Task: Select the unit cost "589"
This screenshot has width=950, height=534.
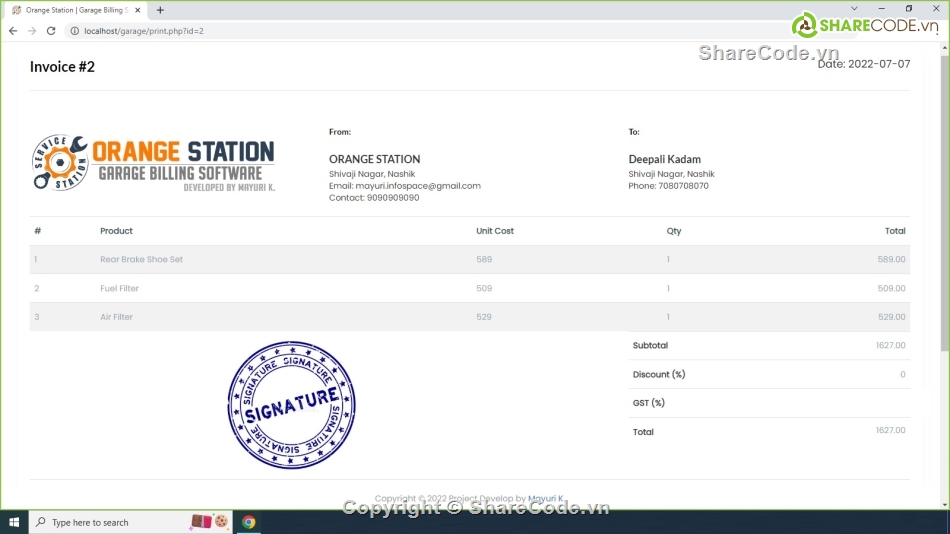Action: [x=484, y=259]
